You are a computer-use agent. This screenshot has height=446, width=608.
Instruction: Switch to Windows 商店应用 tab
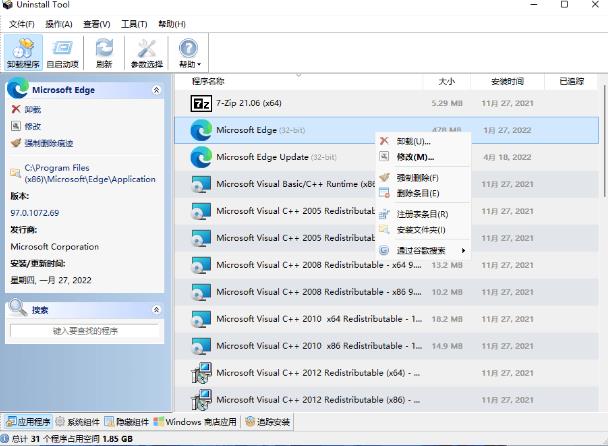[195, 422]
